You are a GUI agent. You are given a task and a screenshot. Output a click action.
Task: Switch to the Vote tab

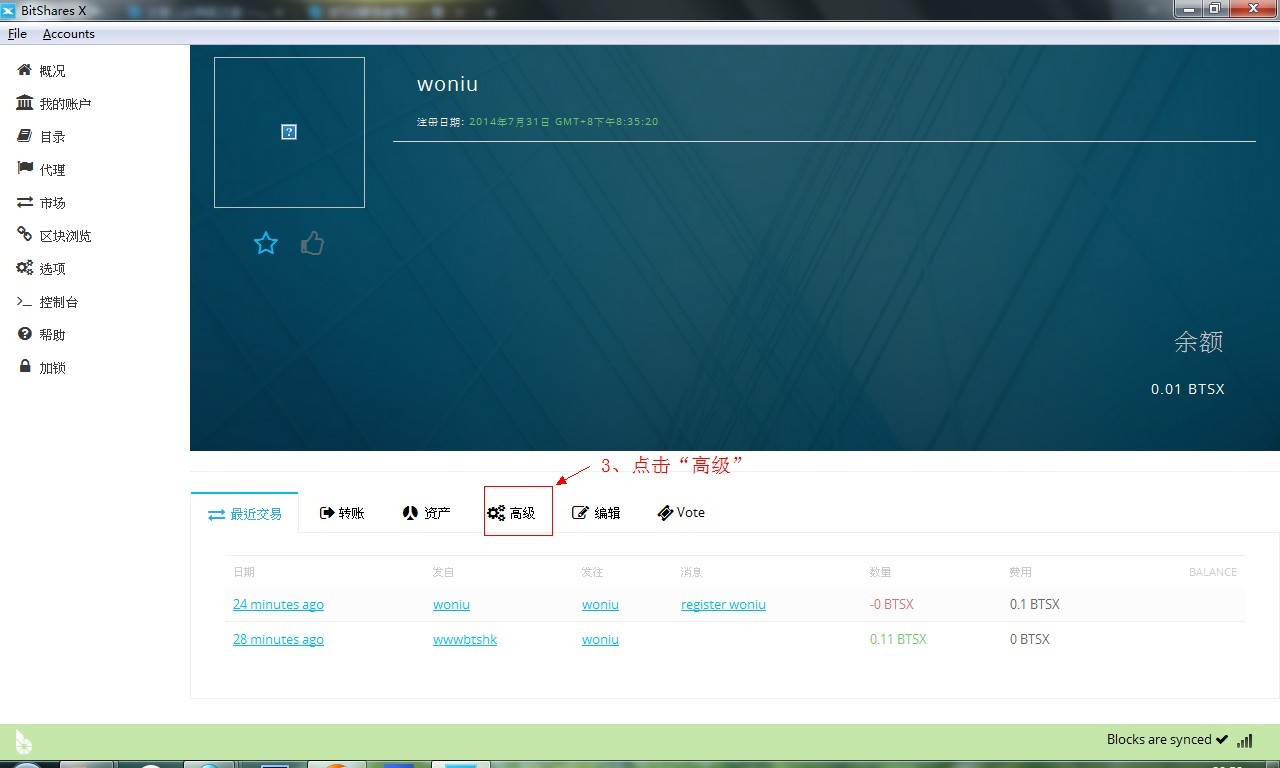tap(681, 513)
